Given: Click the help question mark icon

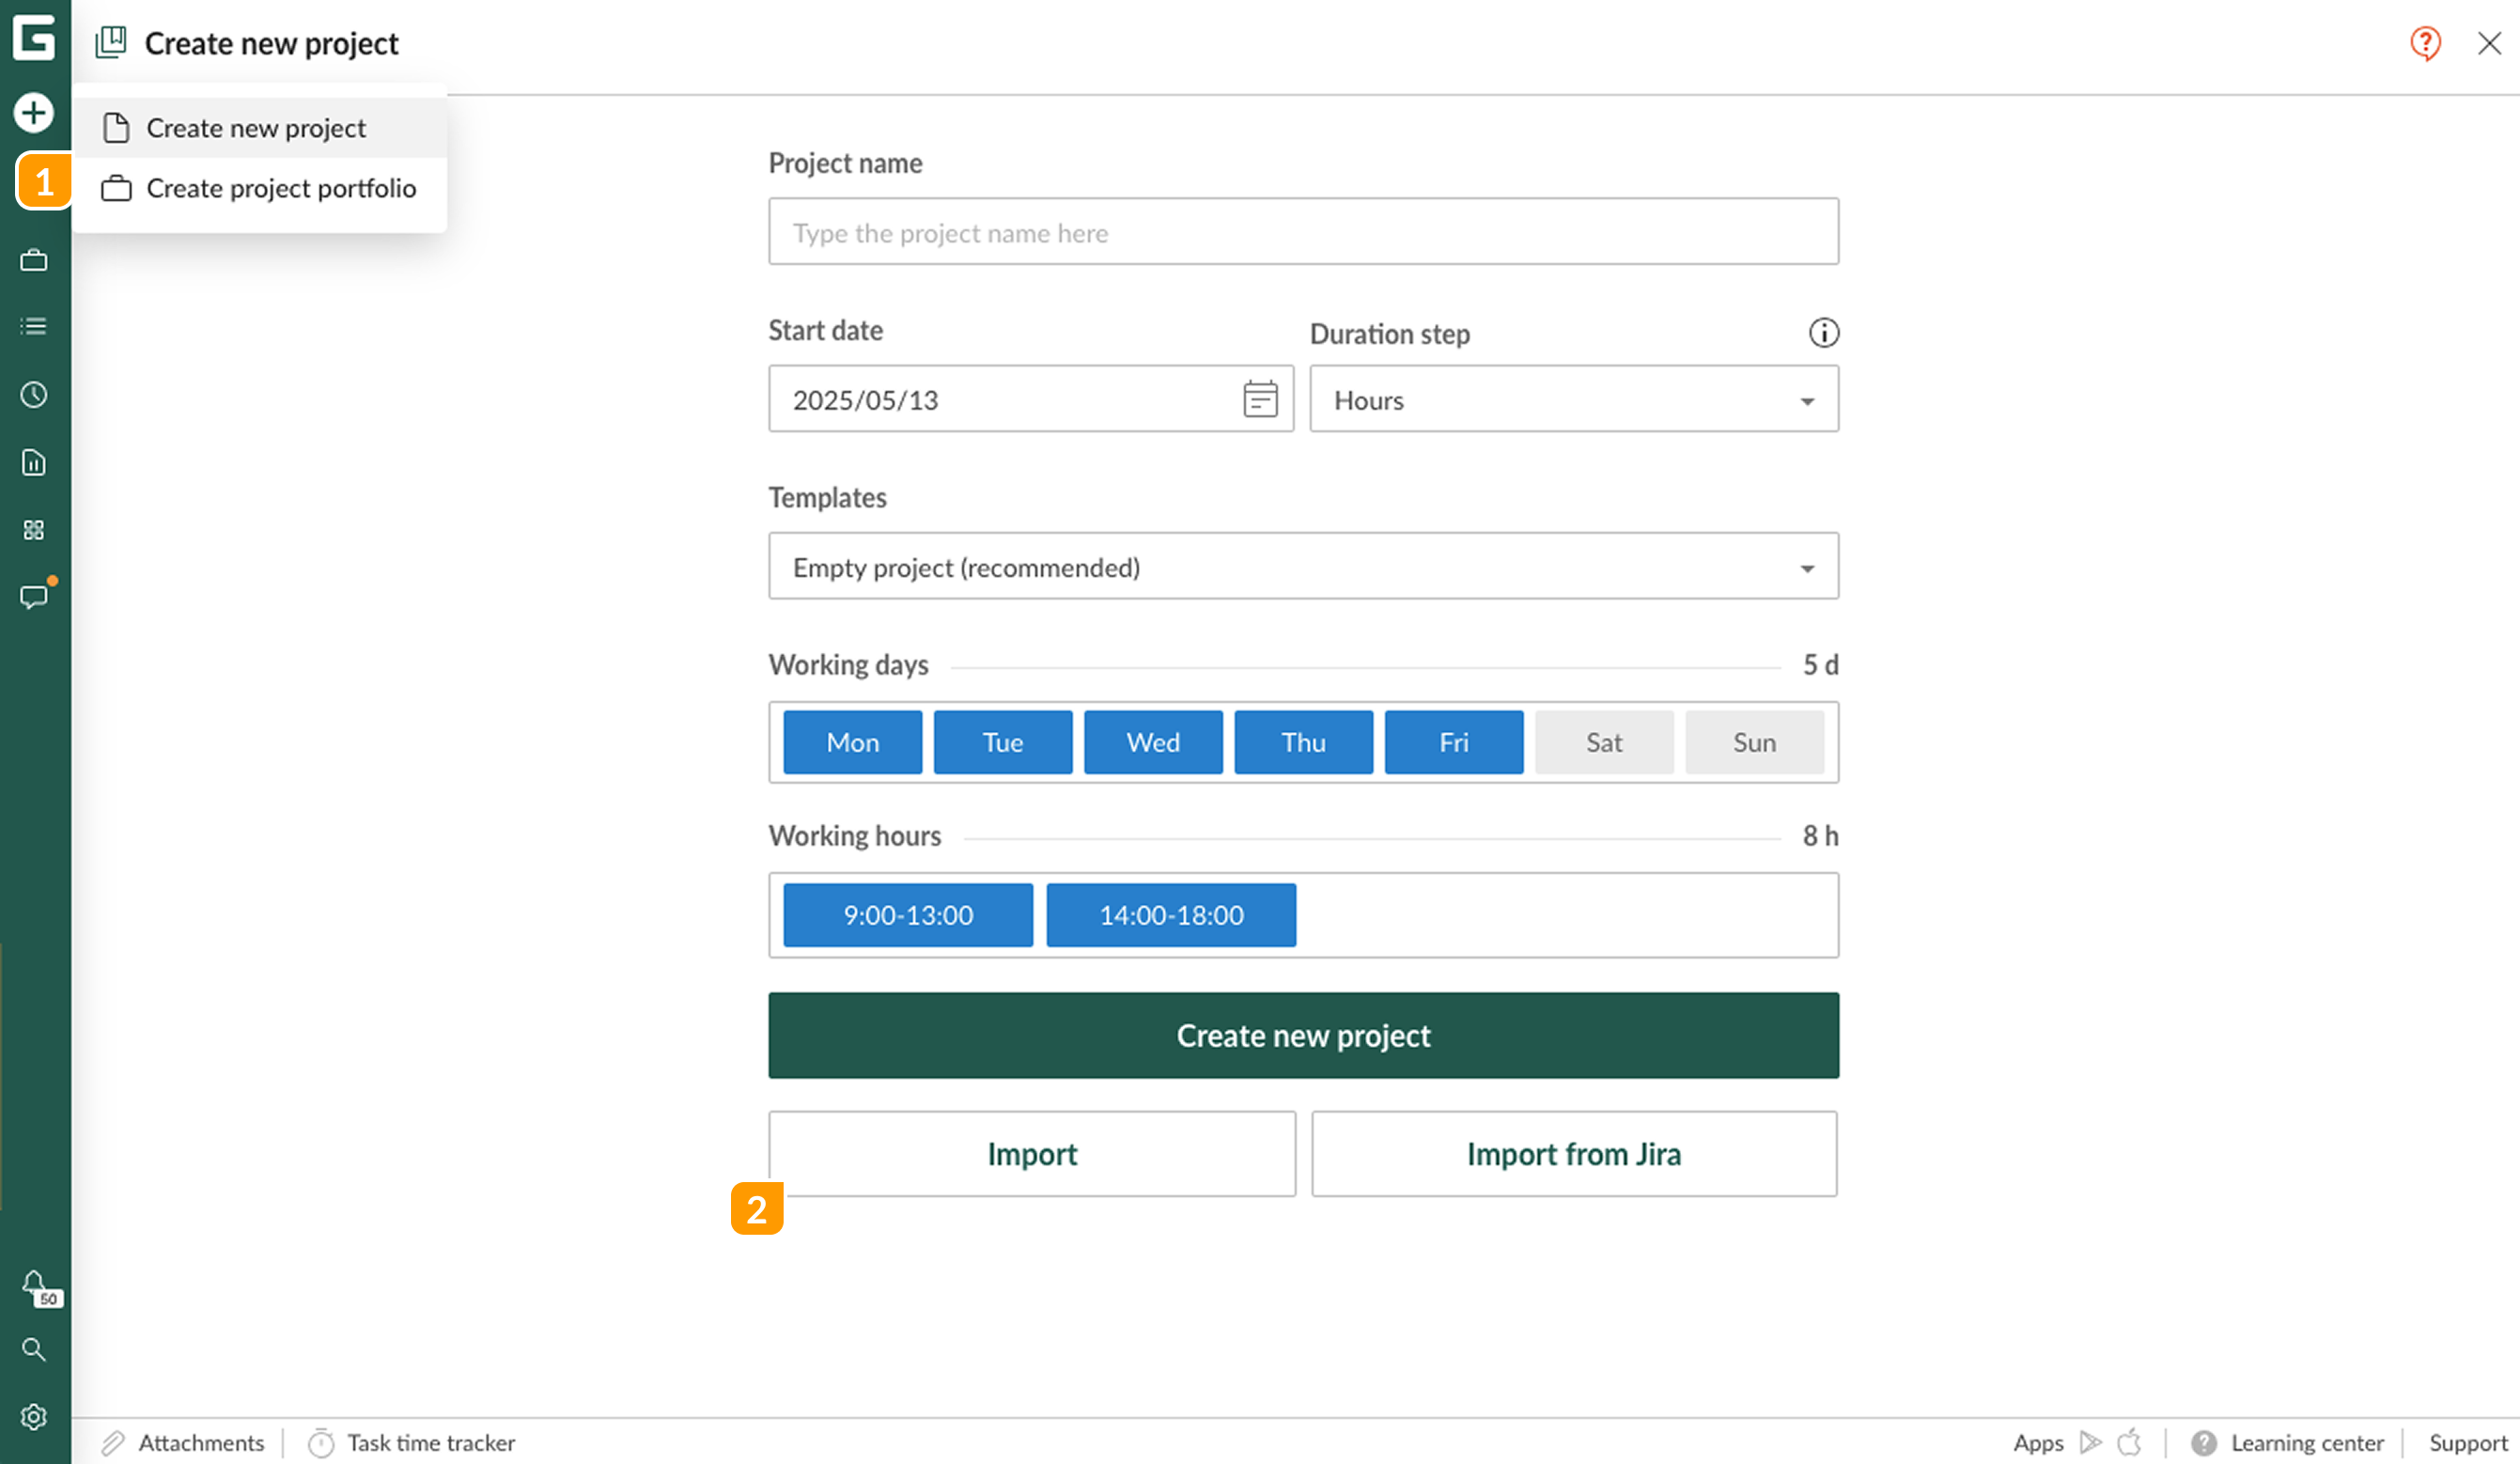Looking at the screenshot, I should tap(2424, 43).
